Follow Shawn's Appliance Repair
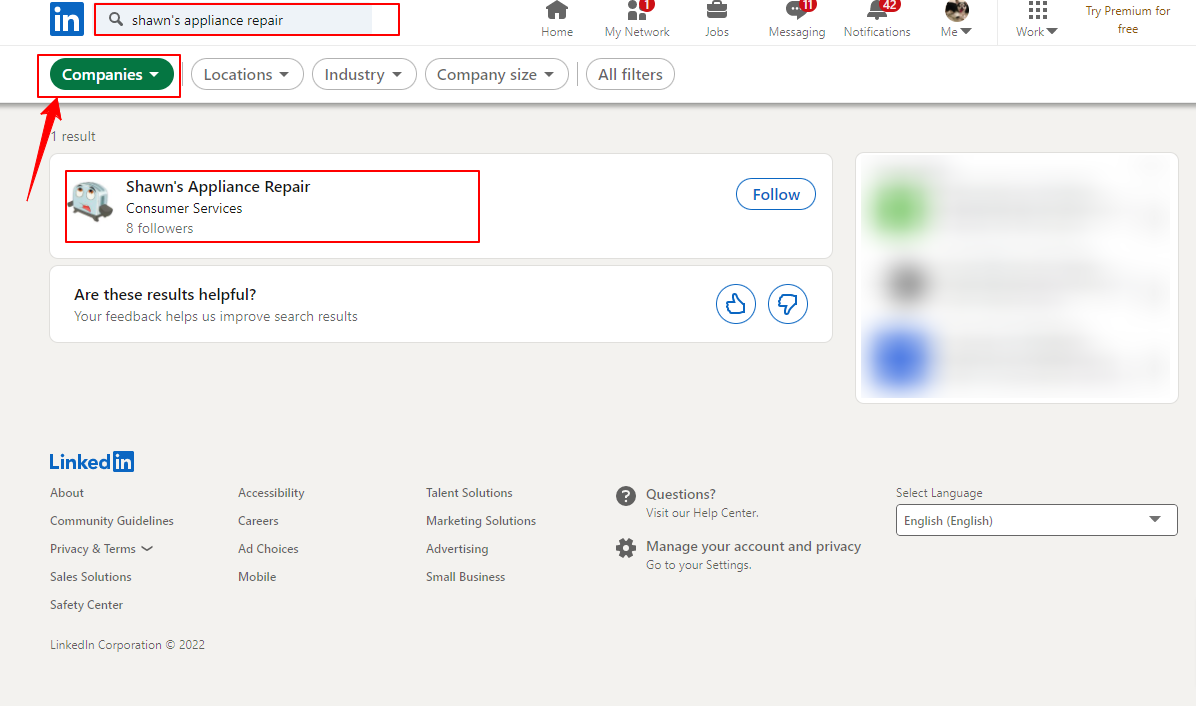The height and width of the screenshot is (706, 1196). tap(776, 194)
